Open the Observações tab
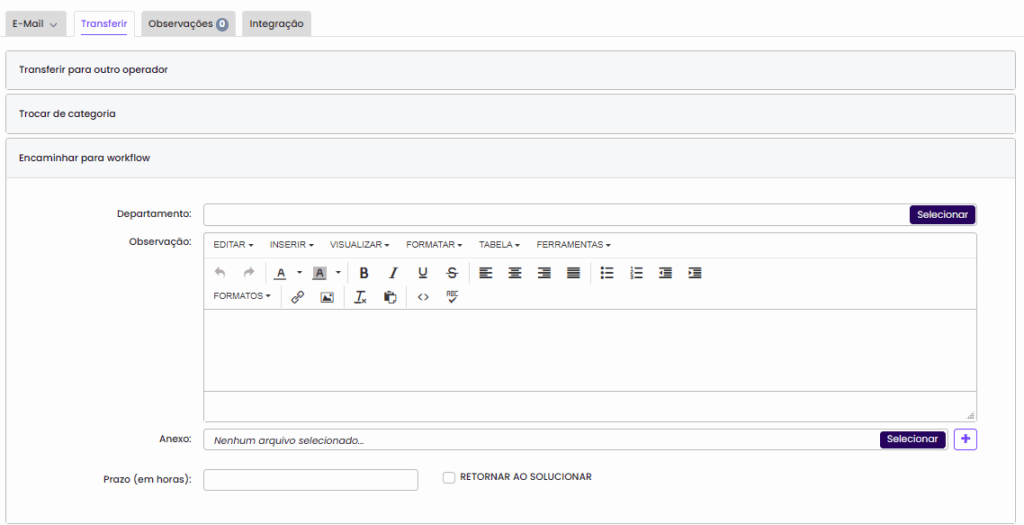 coord(187,24)
